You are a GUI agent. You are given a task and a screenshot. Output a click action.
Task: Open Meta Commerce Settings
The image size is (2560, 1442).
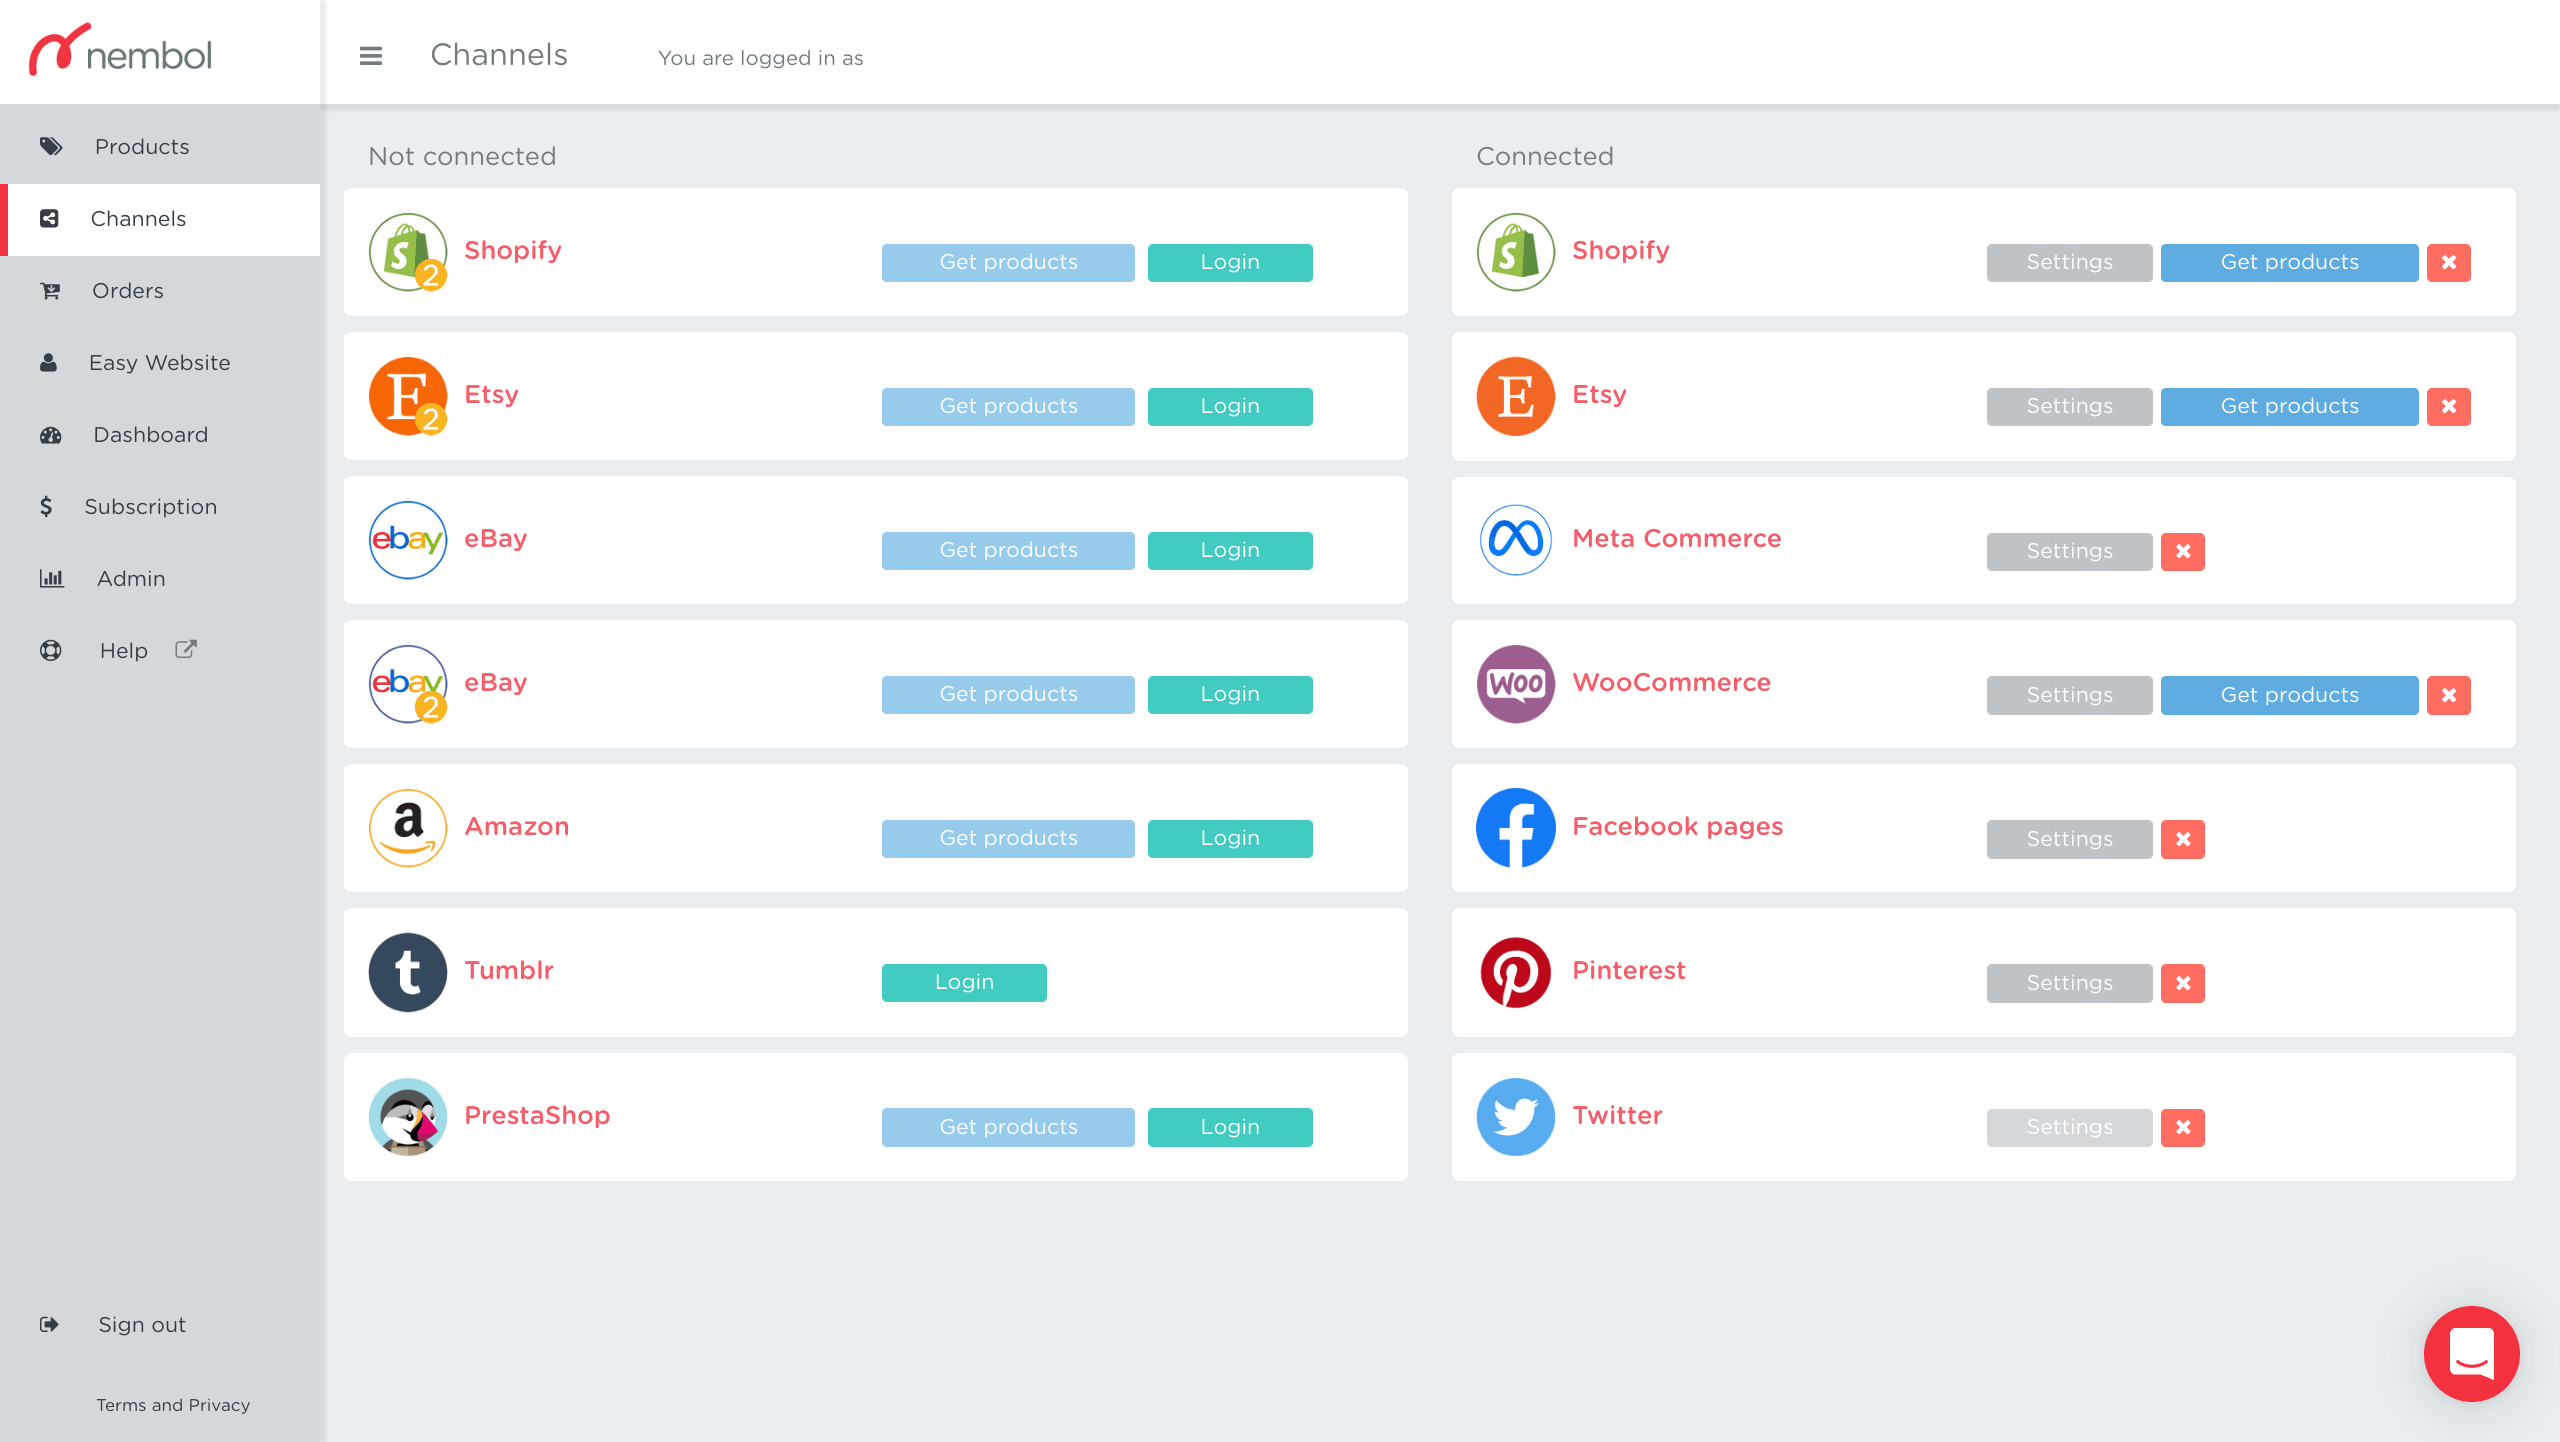(2069, 552)
